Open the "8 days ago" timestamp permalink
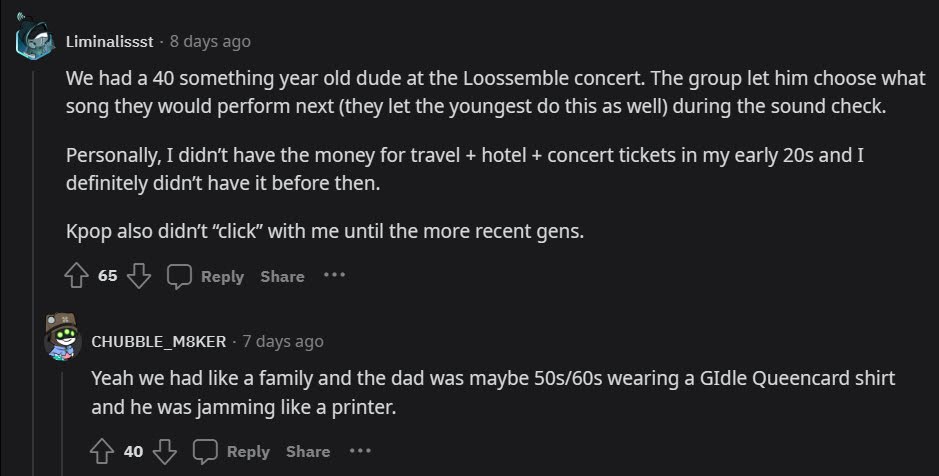 pos(210,42)
